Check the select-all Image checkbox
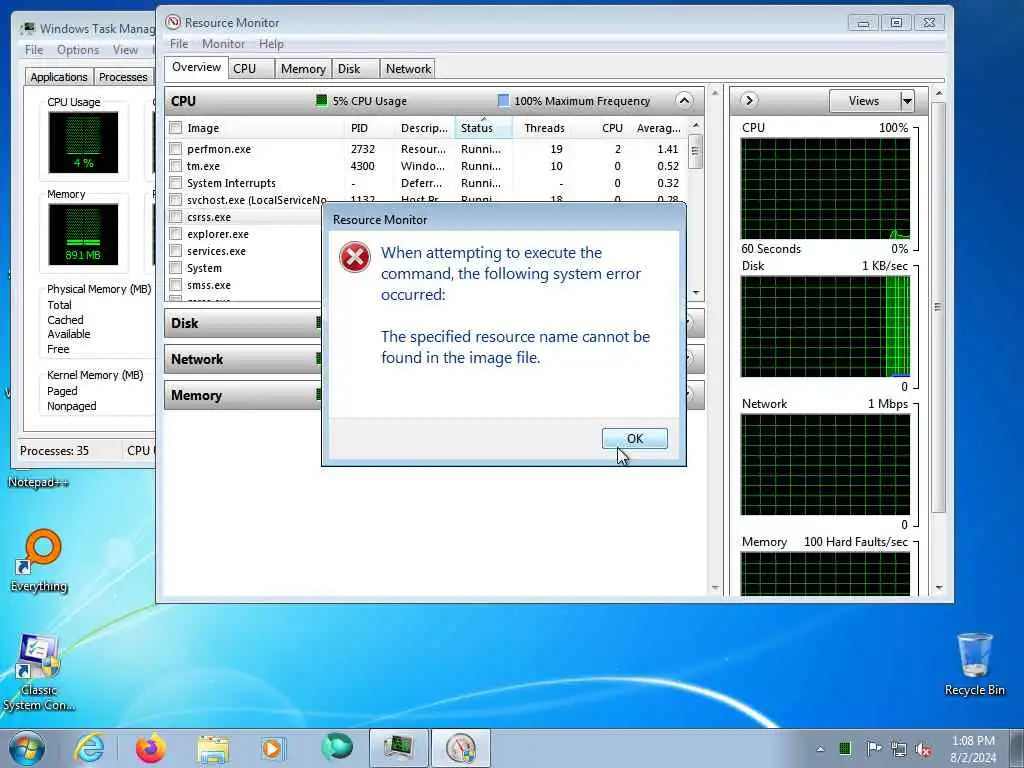The width and height of the screenshot is (1024, 768). (x=175, y=128)
